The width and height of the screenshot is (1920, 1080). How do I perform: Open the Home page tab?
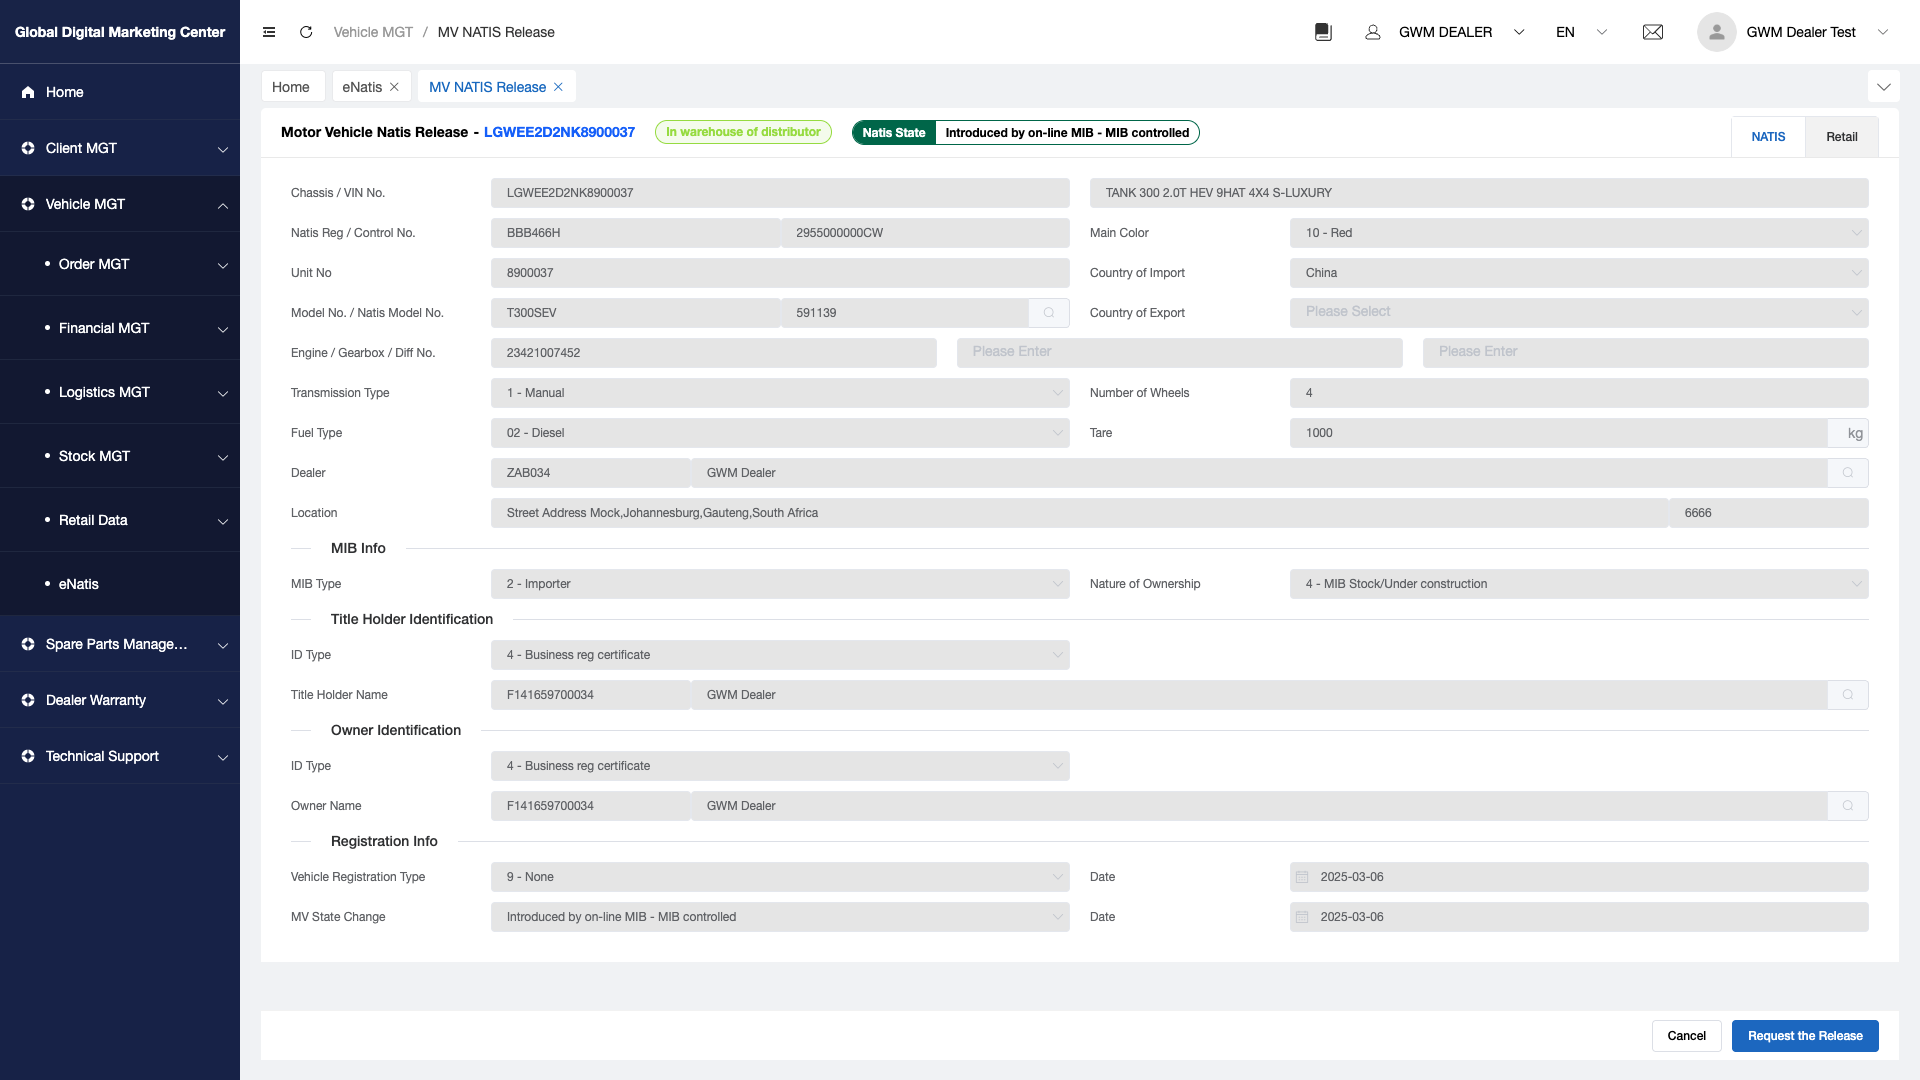[291, 87]
